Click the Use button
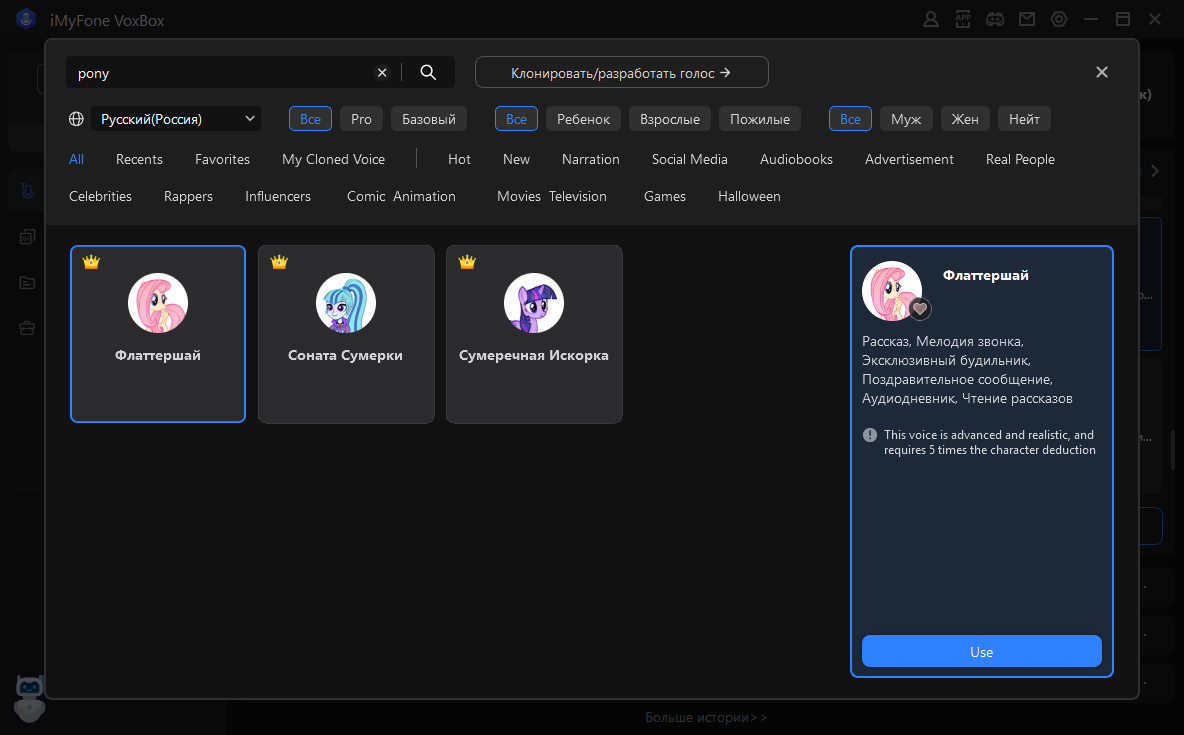Image resolution: width=1184 pixels, height=735 pixels. pos(982,652)
